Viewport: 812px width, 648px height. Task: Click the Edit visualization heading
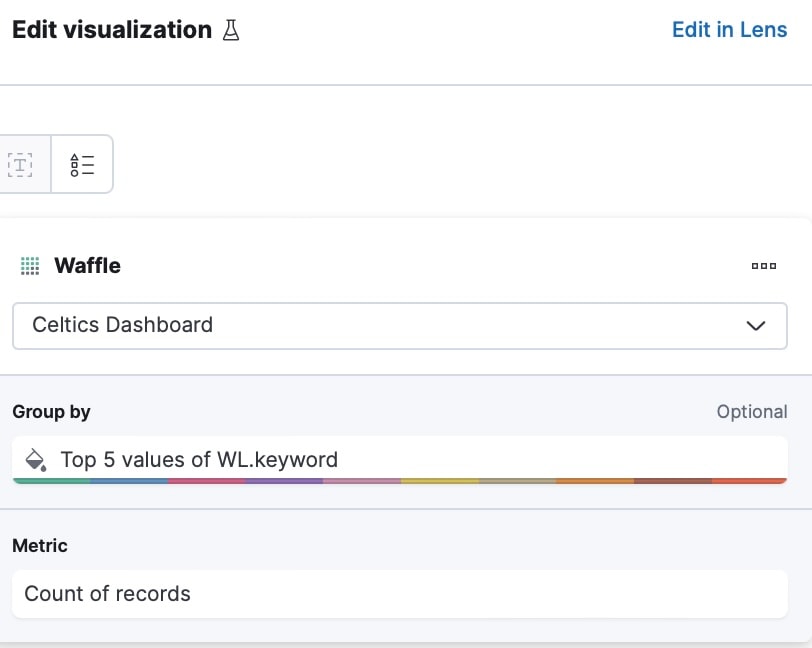[x=111, y=30]
